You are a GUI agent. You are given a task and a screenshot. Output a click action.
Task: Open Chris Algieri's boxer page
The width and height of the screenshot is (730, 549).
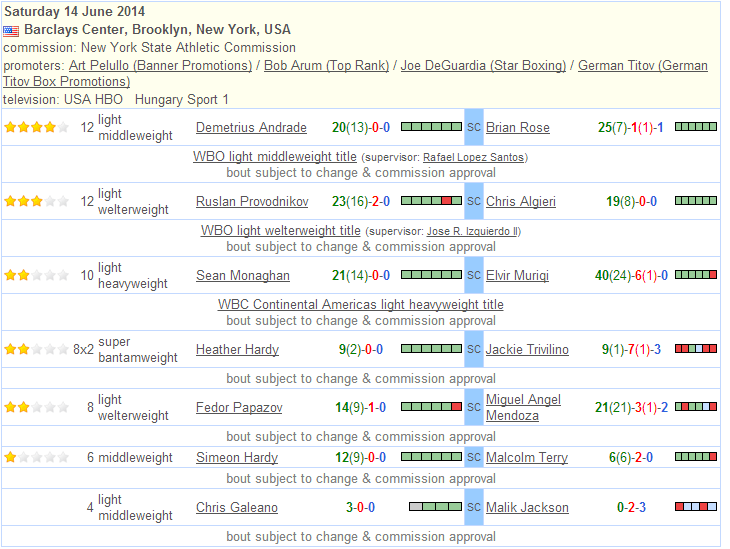pyautogui.click(x=521, y=202)
